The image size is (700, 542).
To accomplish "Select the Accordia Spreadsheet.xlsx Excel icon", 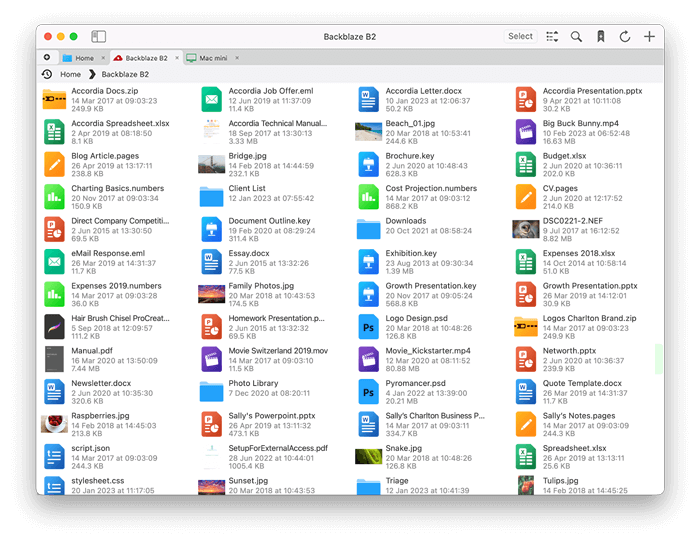I will [54, 132].
